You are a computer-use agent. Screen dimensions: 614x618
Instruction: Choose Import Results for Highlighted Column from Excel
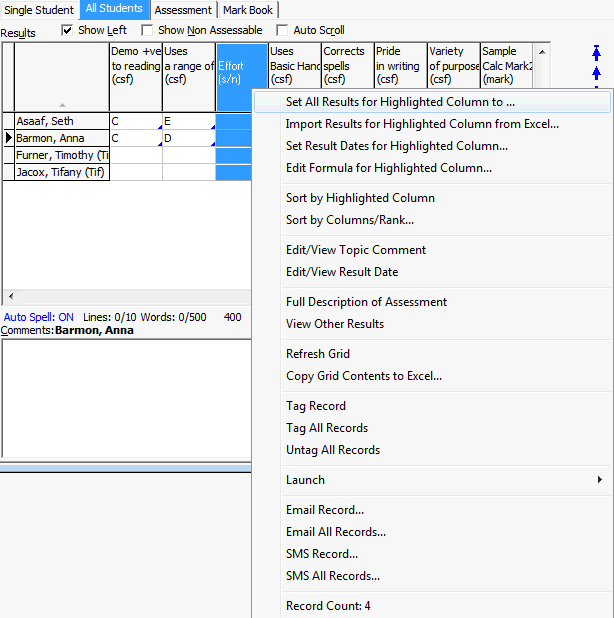click(x=432, y=124)
